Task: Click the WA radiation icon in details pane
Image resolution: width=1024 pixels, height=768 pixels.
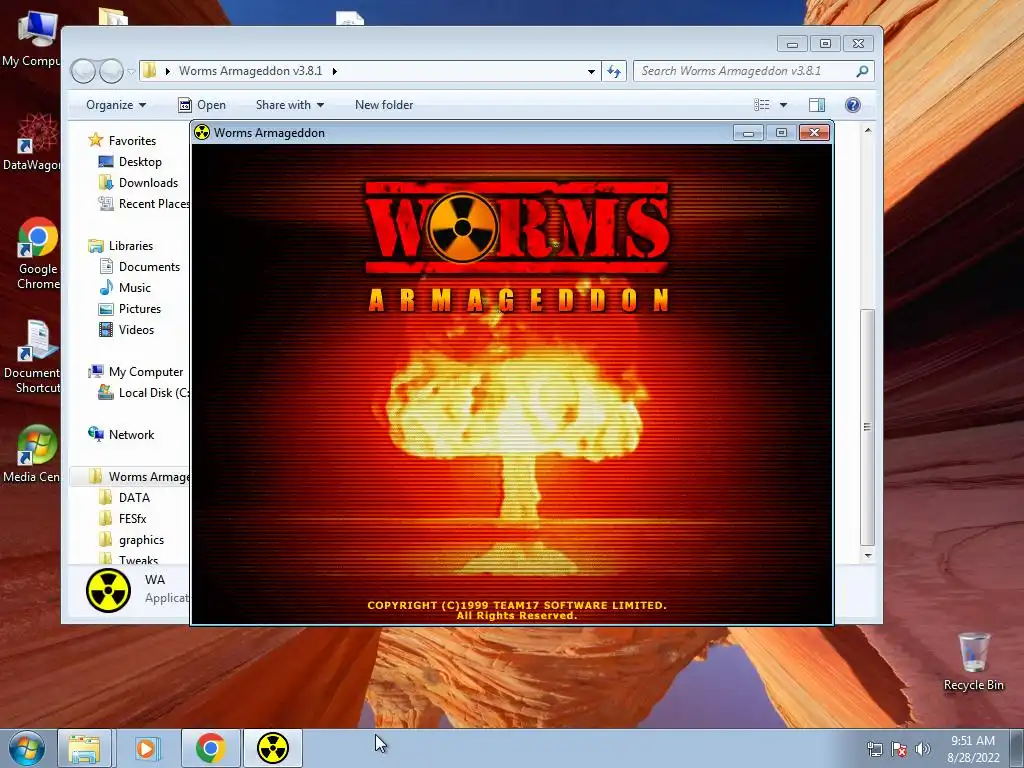Action: [x=108, y=590]
